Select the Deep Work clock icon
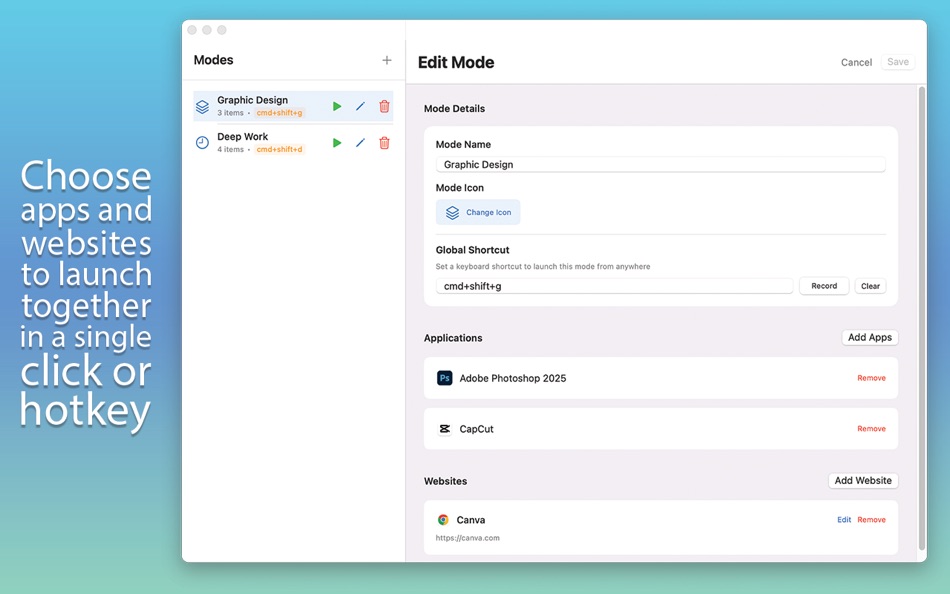Screen dimensions: 950x594 click(x=202, y=143)
